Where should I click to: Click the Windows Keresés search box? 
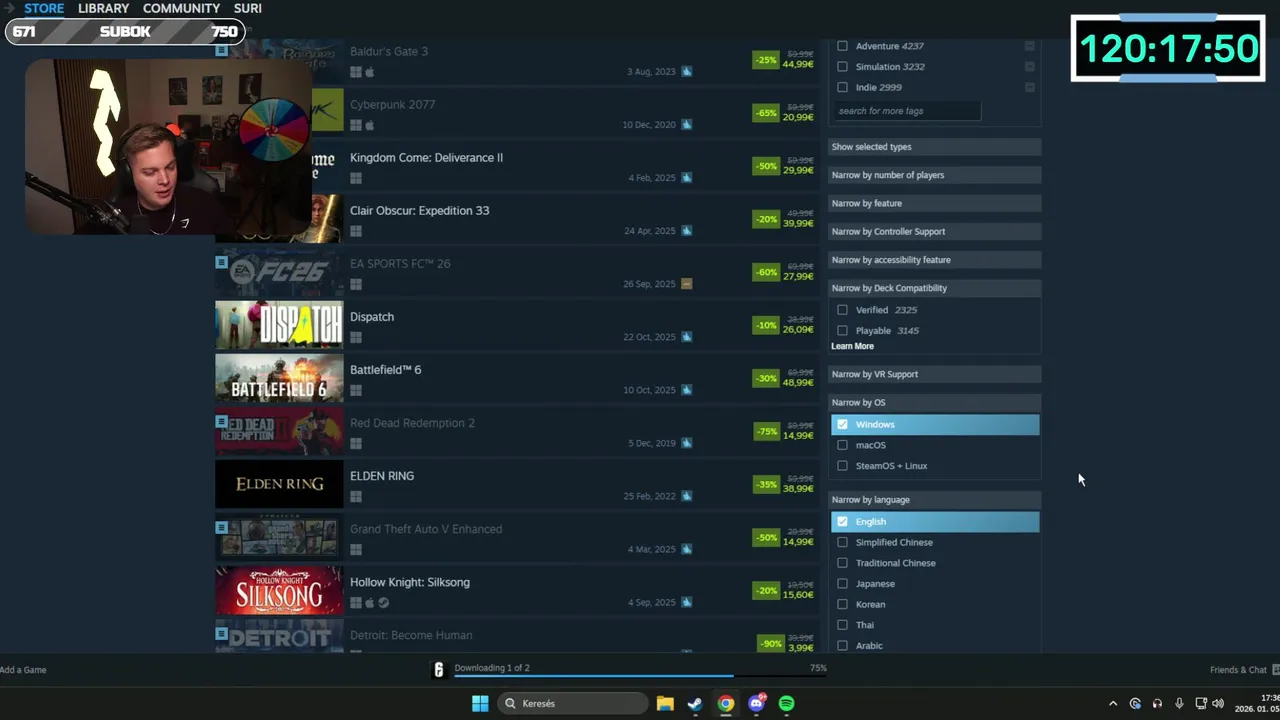[x=573, y=703]
